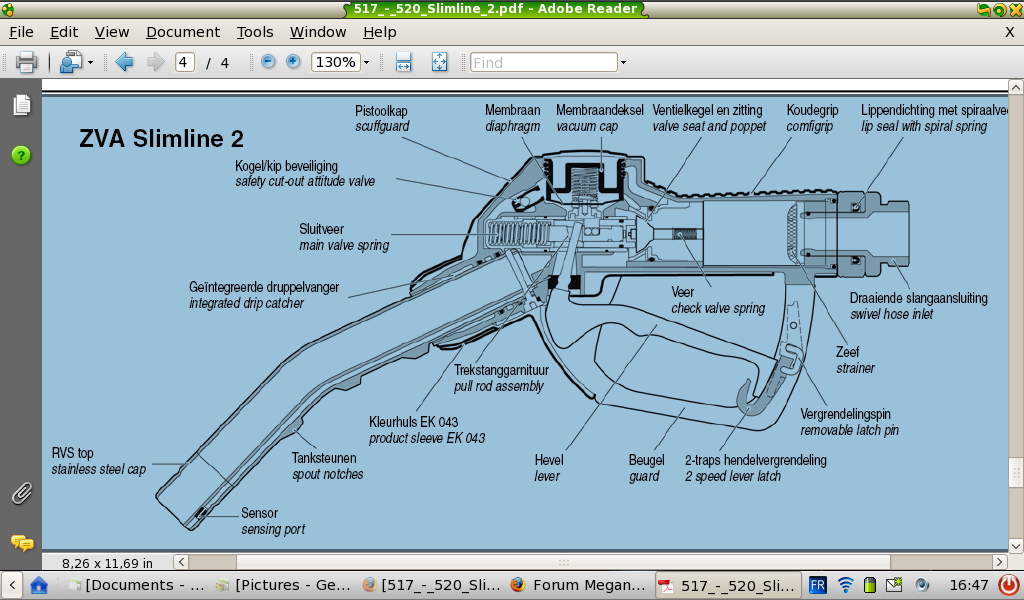Go to the previous page with the blue arrow
The width and height of the screenshot is (1024, 600).
(x=124, y=62)
